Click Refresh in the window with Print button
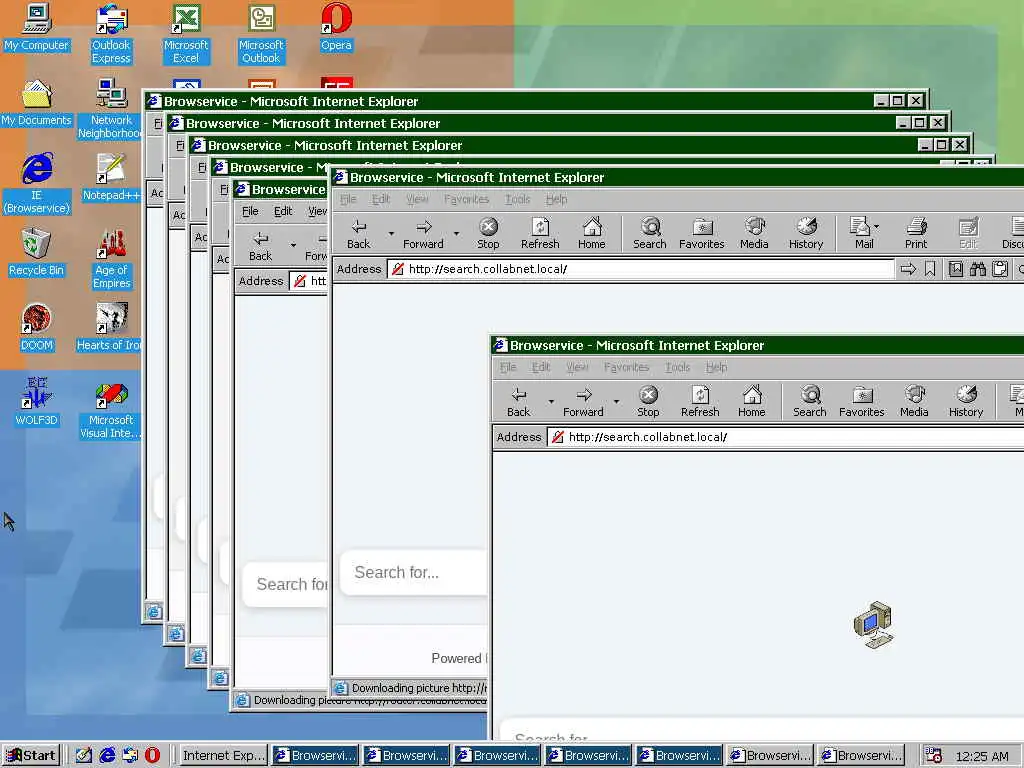Screen dimensions: 1024x768 pyautogui.click(x=540, y=233)
